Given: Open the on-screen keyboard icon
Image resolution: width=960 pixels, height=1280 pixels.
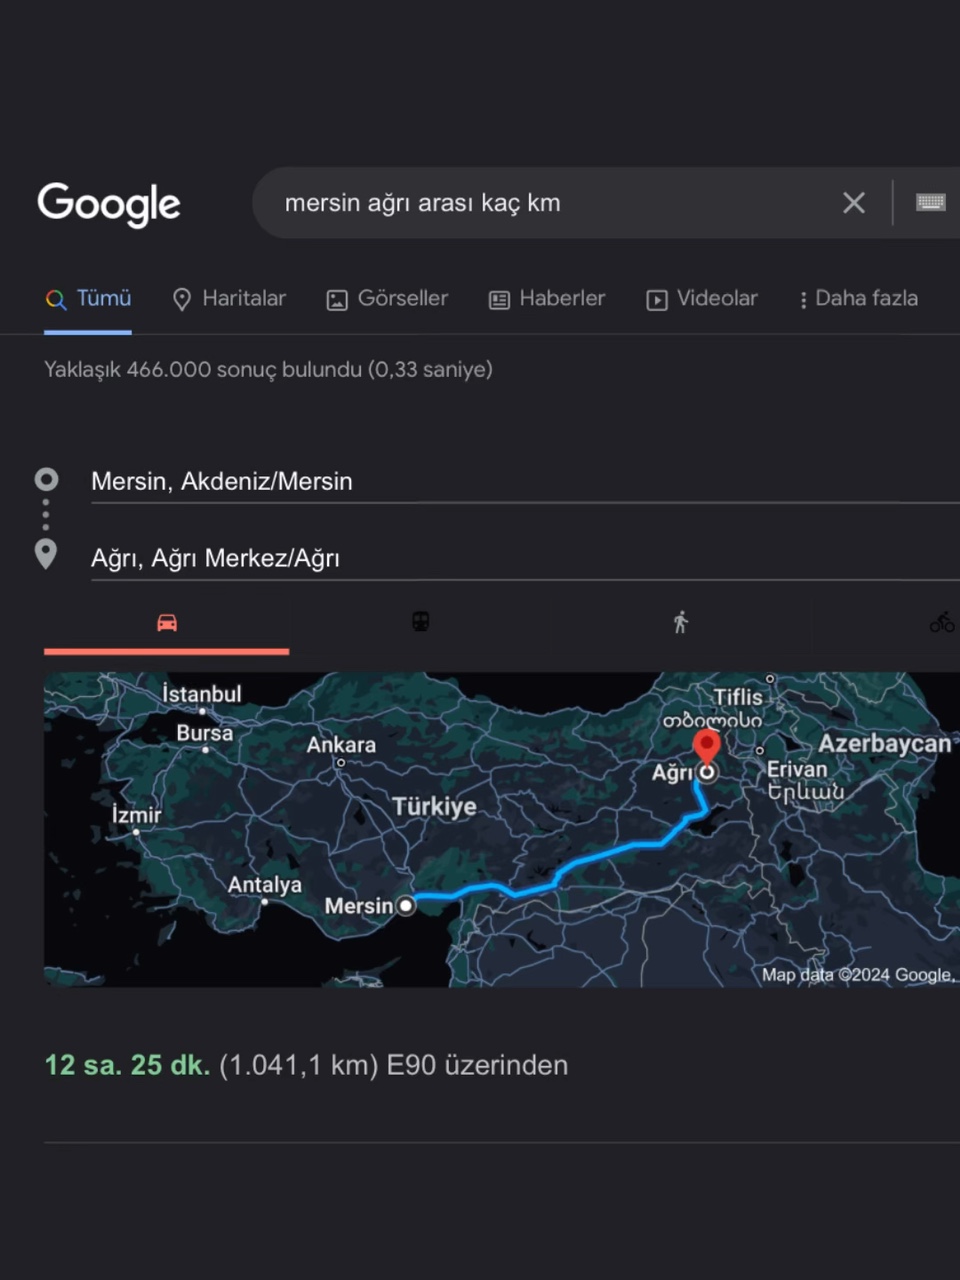Looking at the screenshot, I should [930, 203].
